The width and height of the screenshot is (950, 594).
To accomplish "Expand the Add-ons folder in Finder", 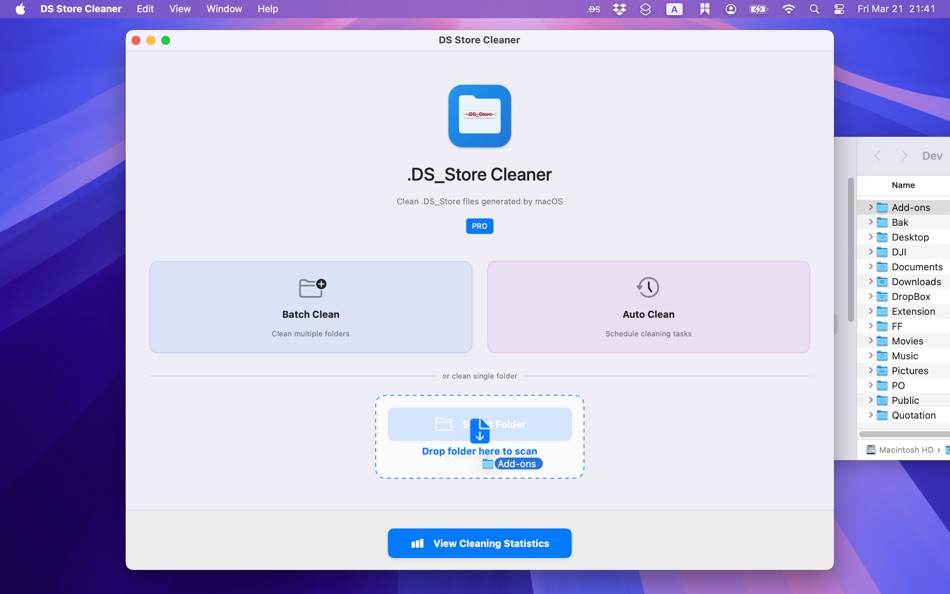I will tap(871, 207).
